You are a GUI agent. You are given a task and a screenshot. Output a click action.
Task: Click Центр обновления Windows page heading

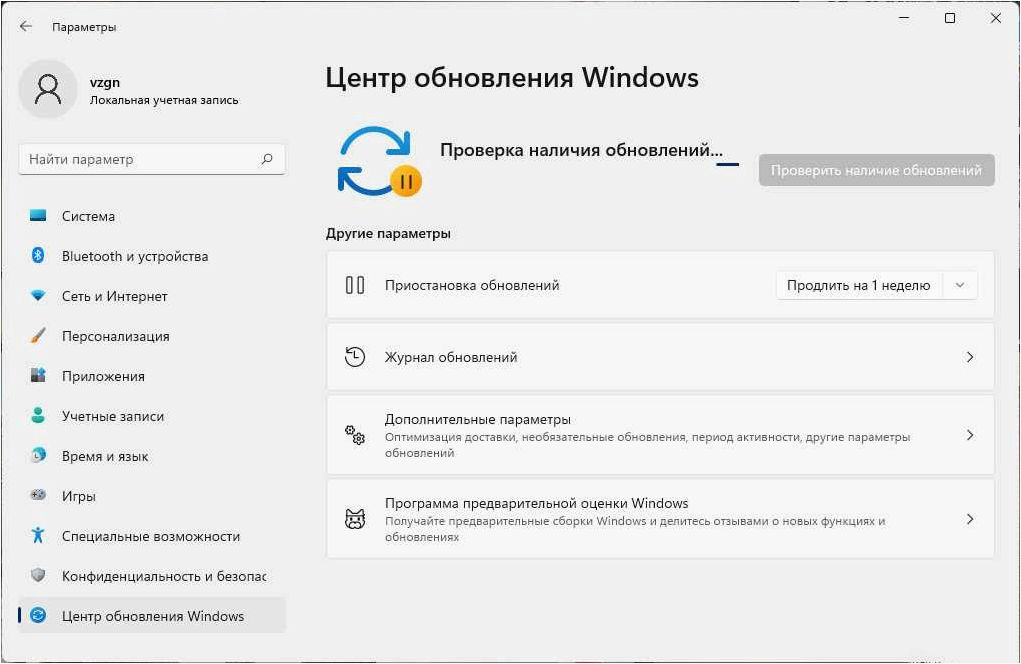tap(512, 77)
